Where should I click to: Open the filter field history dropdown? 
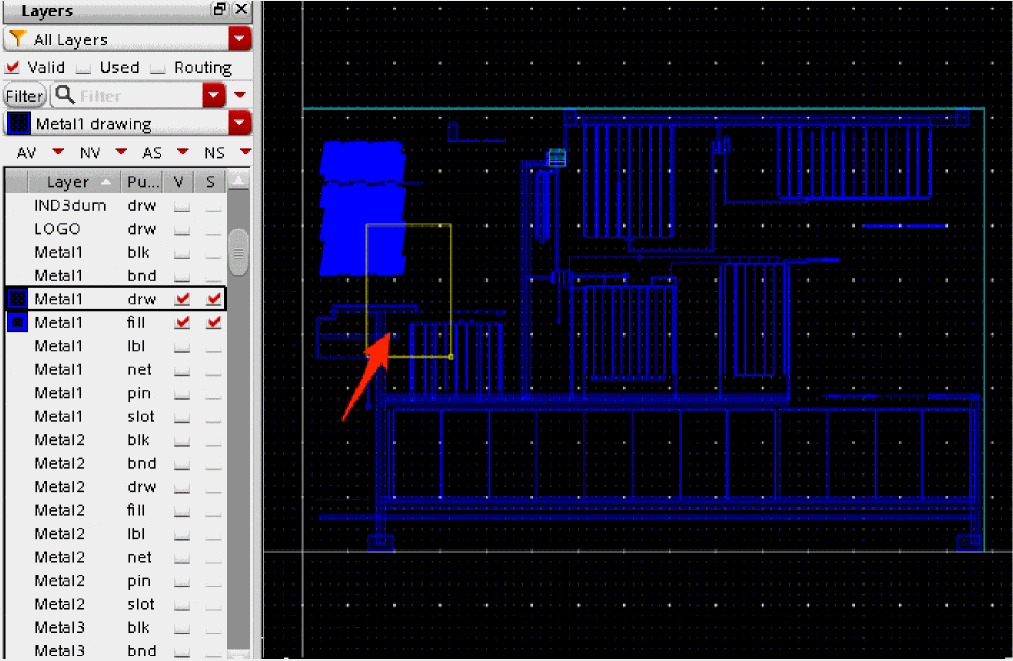[214, 96]
